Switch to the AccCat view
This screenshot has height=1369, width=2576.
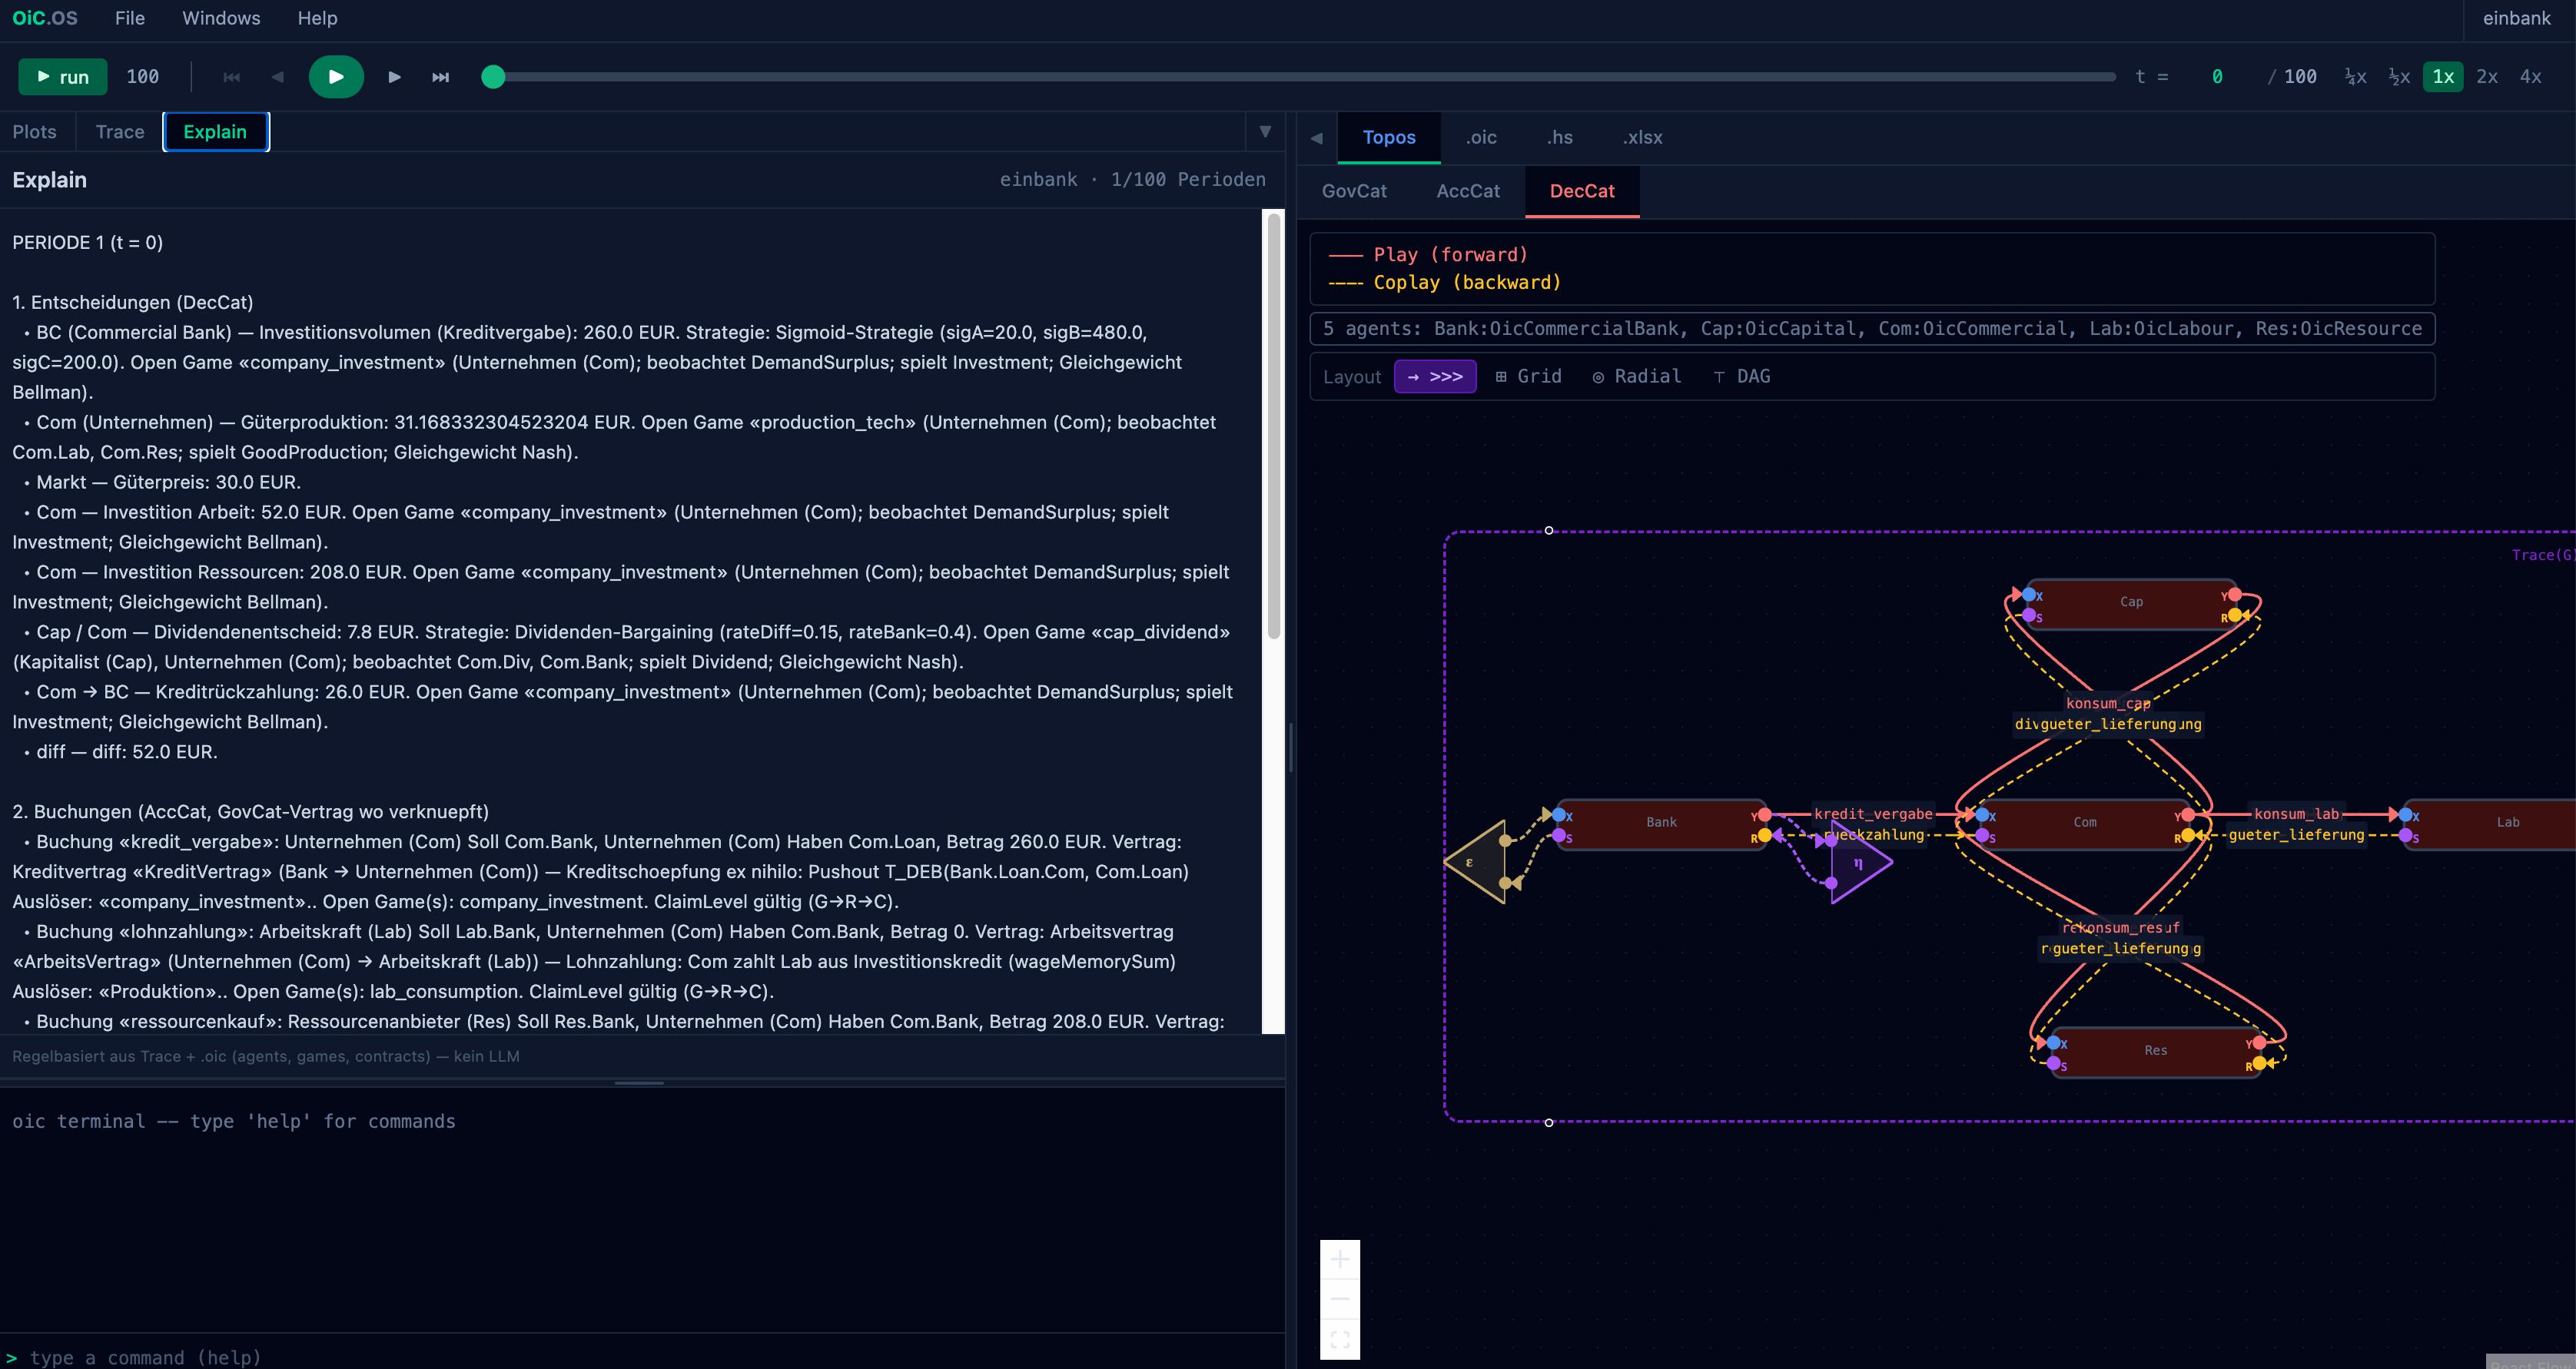[1468, 191]
